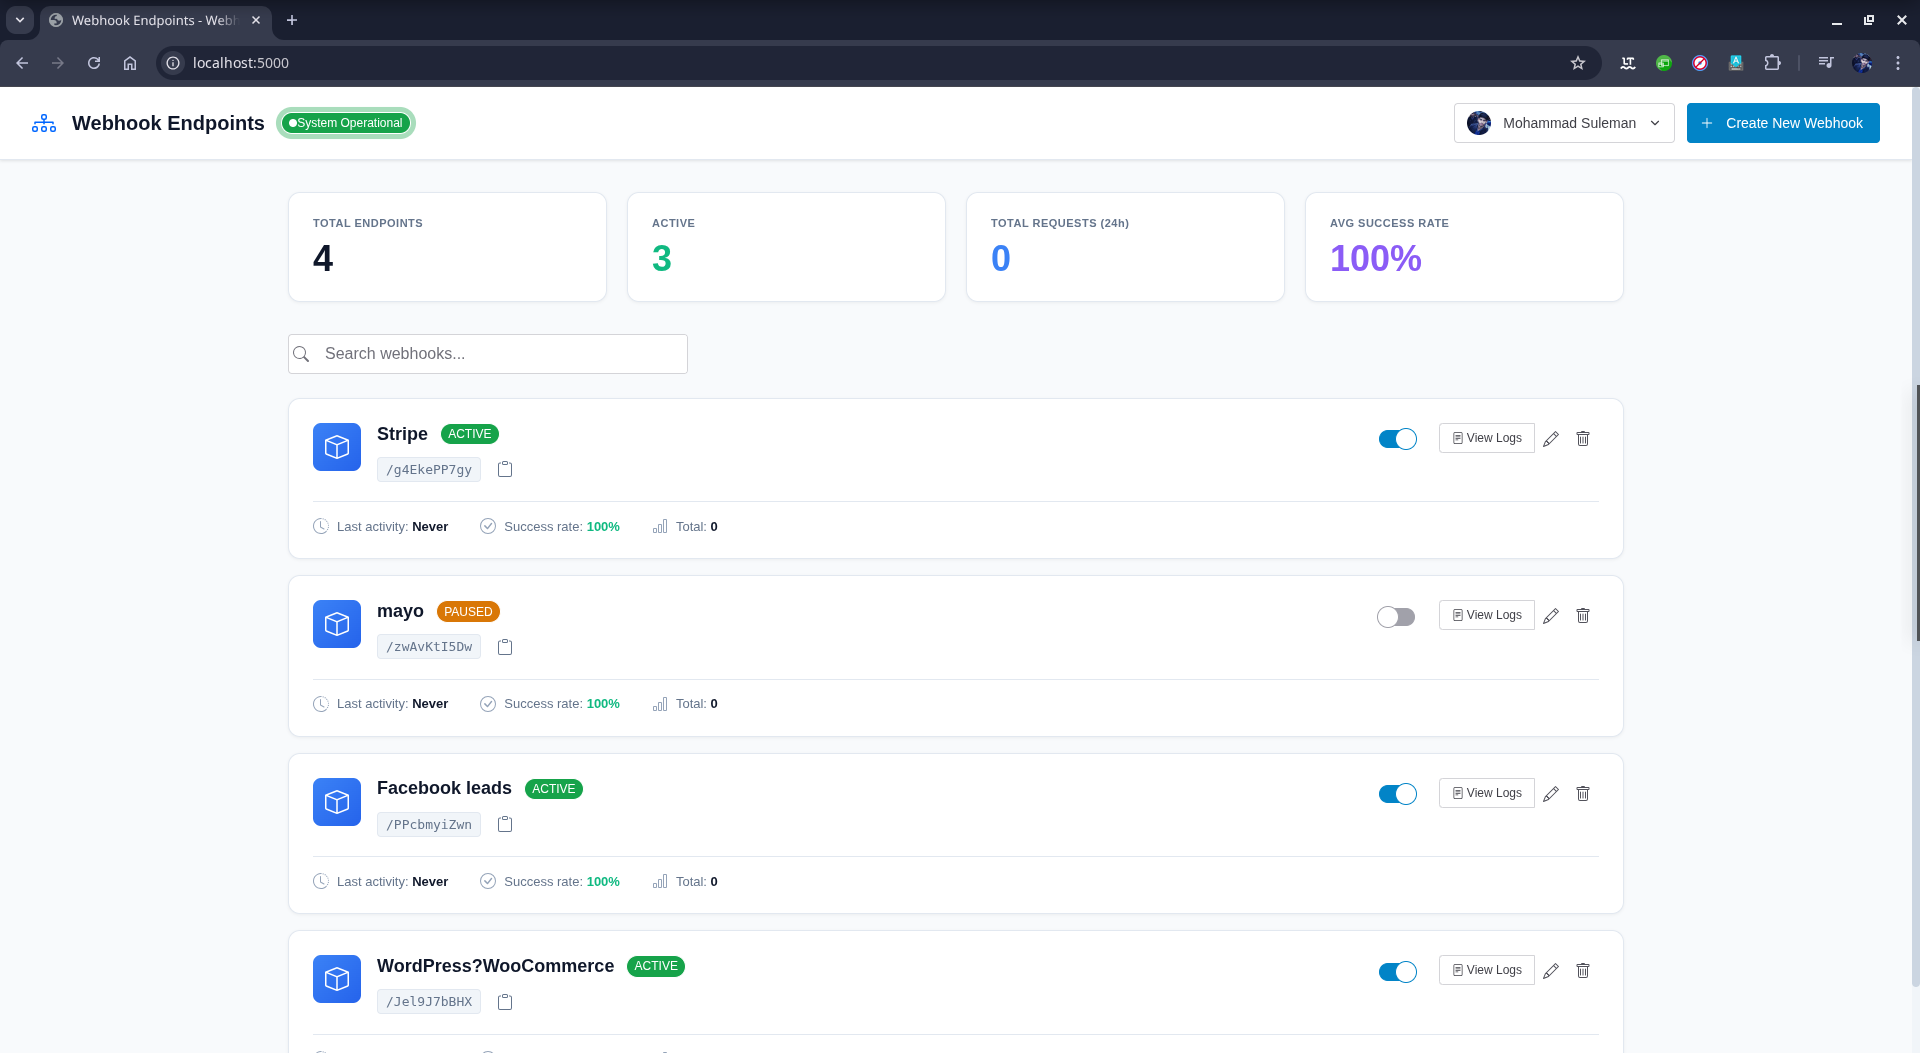The height and width of the screenshot is (1053, 1920).
Task: Copy the mayo endpoint path /zwAvKtI5Dw
Action: click(505, 647)
